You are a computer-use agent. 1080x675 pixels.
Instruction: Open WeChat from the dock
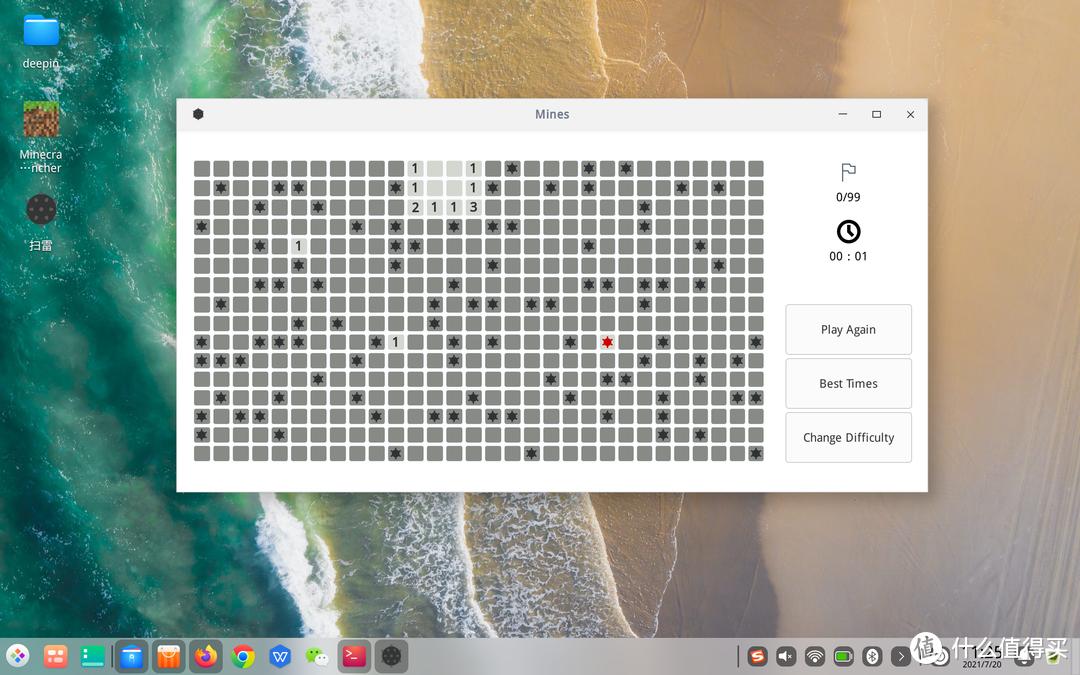(317, 657)
